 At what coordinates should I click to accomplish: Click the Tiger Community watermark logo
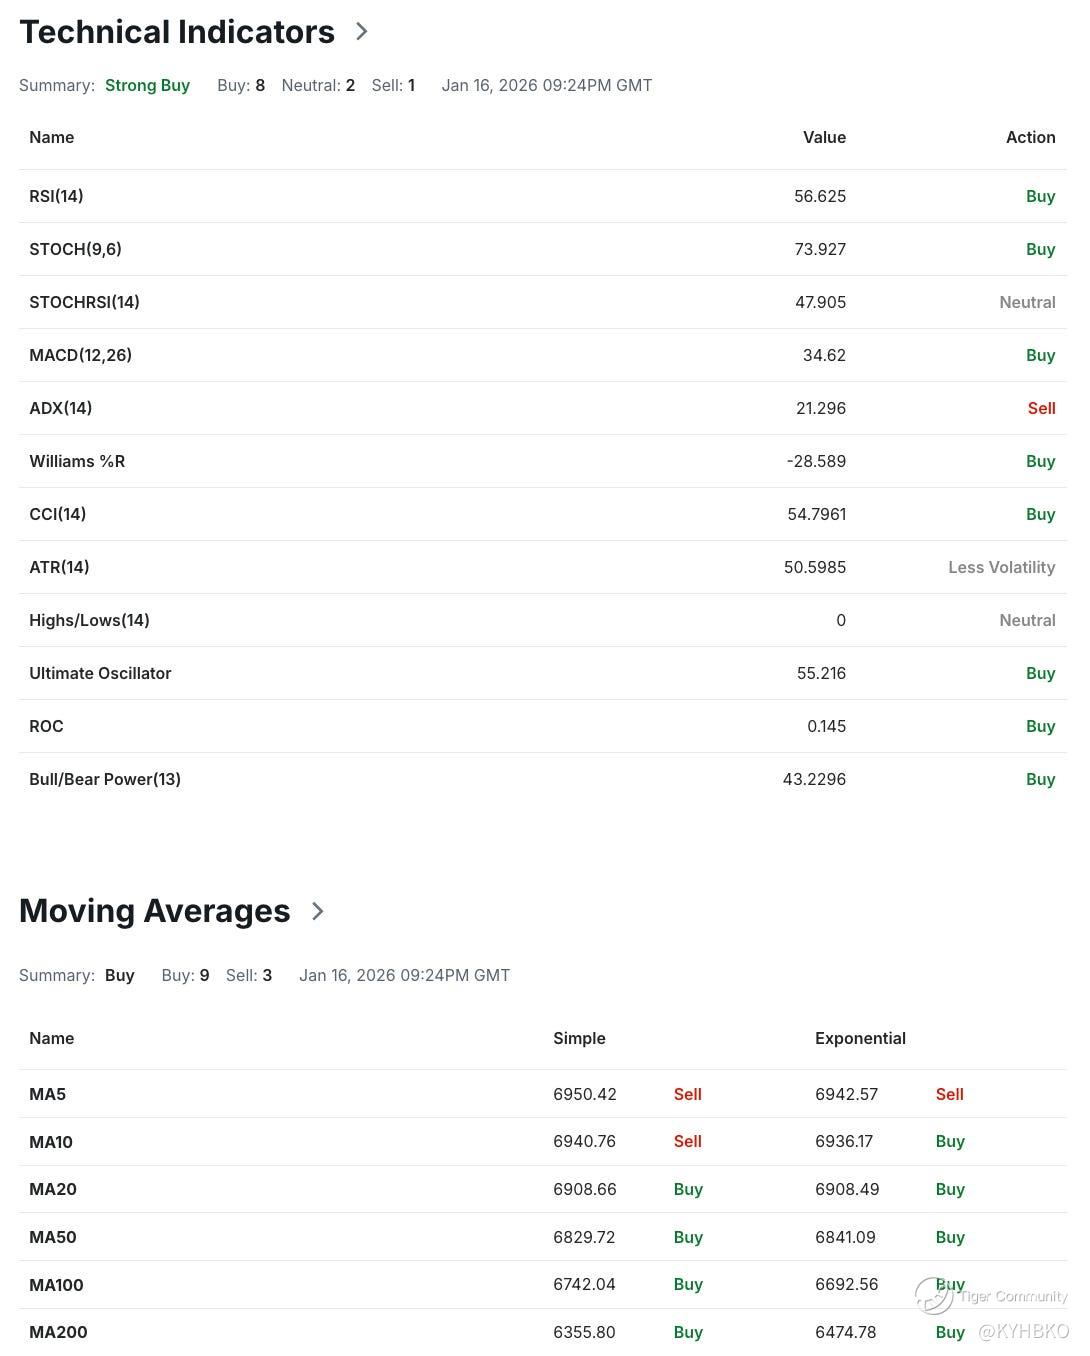click(x=934, y=1296)
